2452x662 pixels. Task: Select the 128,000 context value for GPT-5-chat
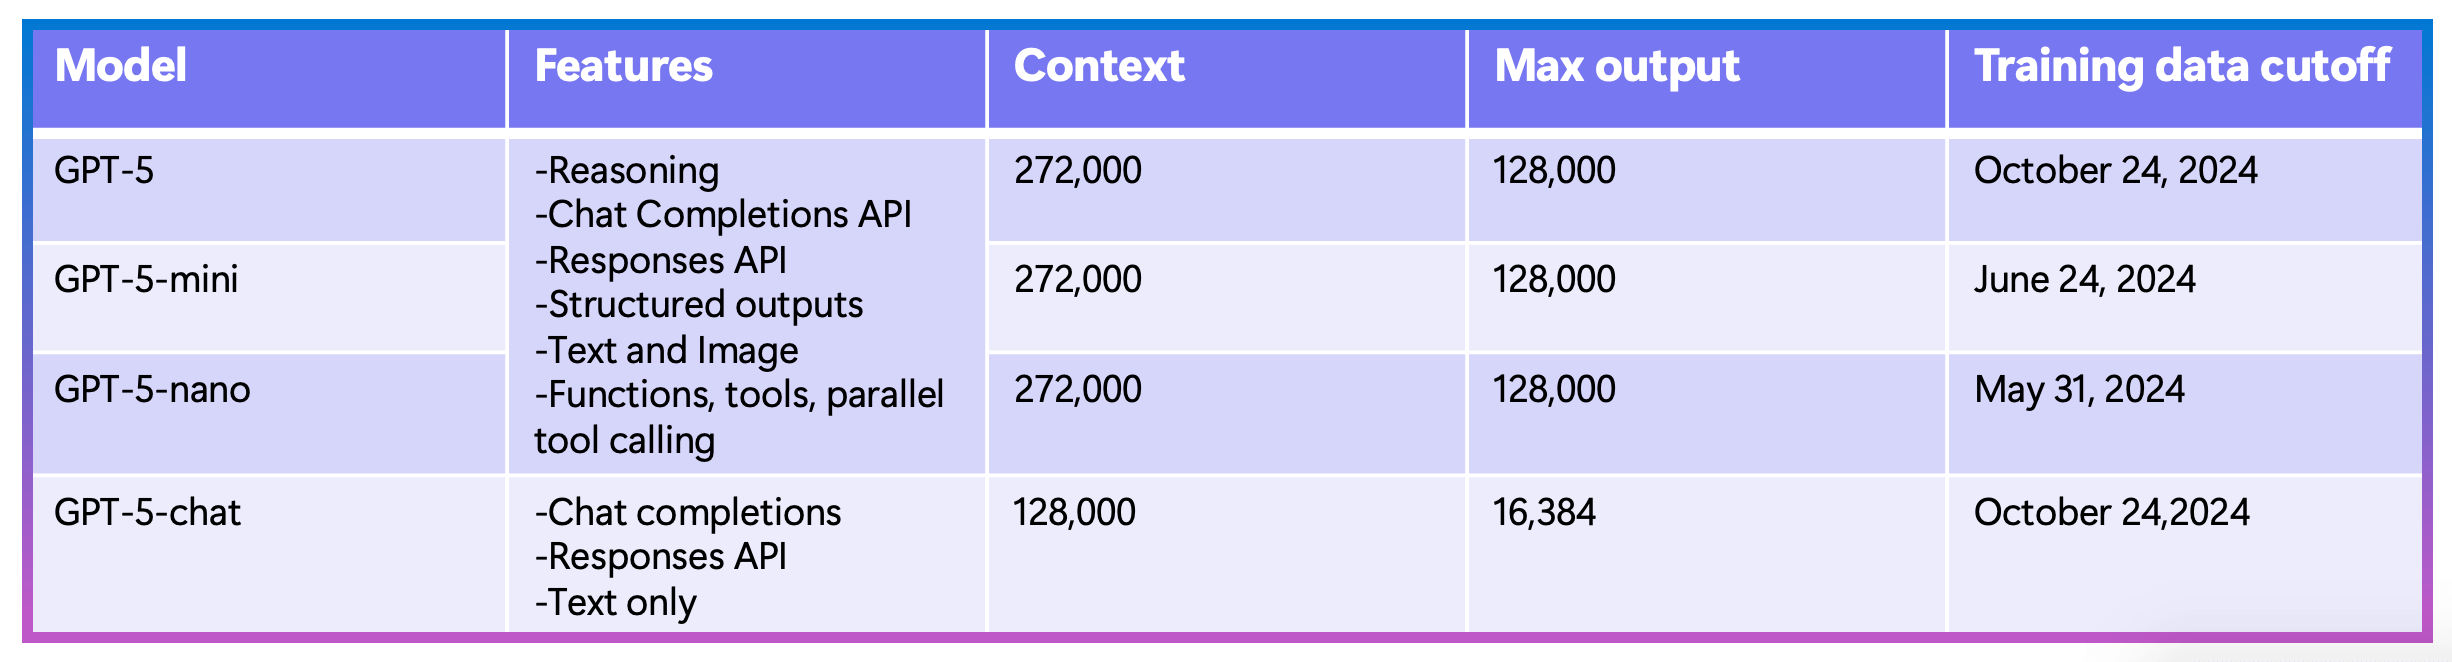(x=1075, y=513)
